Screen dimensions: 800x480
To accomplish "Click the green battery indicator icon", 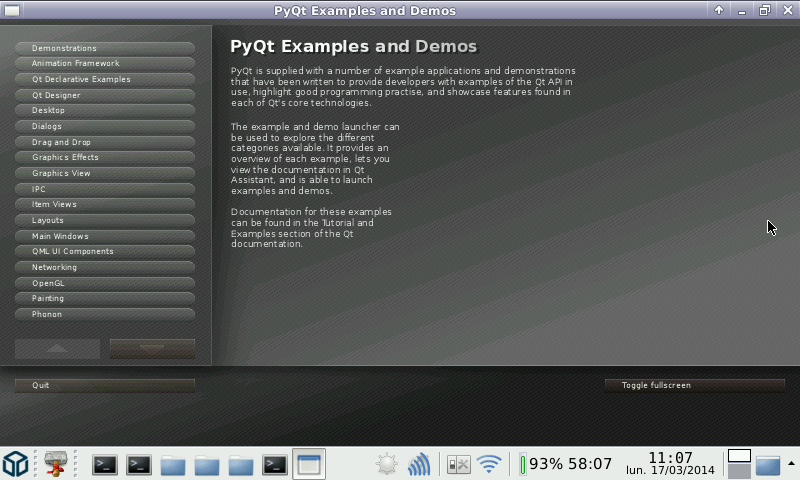I will [x=523, y=464].
